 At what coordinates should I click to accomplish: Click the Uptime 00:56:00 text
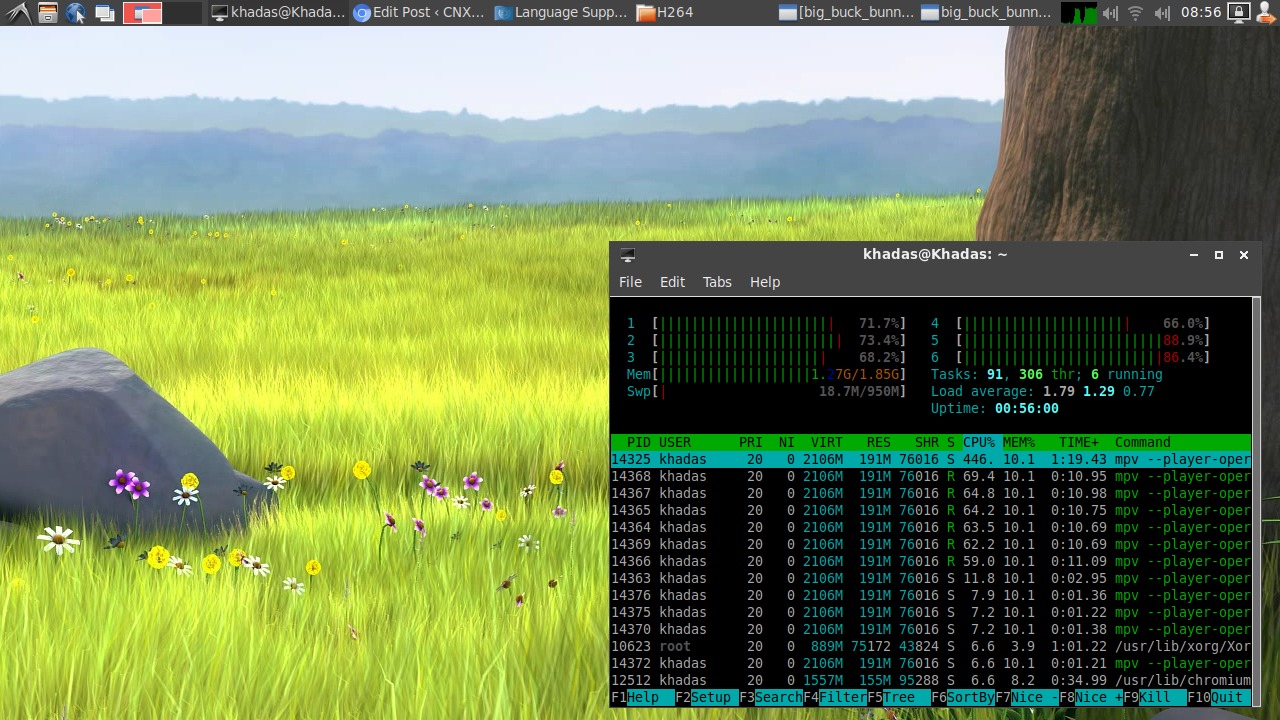pyautogui.click(x=995, y=408)
